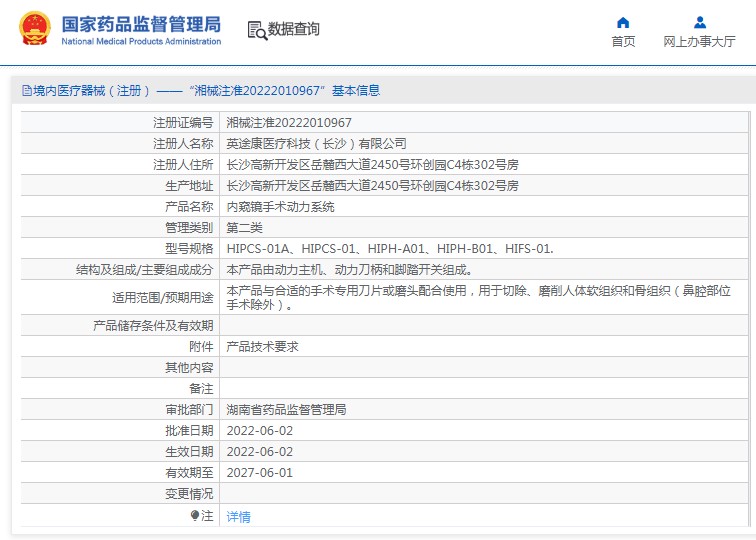Click the lightbulb 注 icon
Image resolution: width=756 pixels, height=540 pixels.
coord(195,516)
